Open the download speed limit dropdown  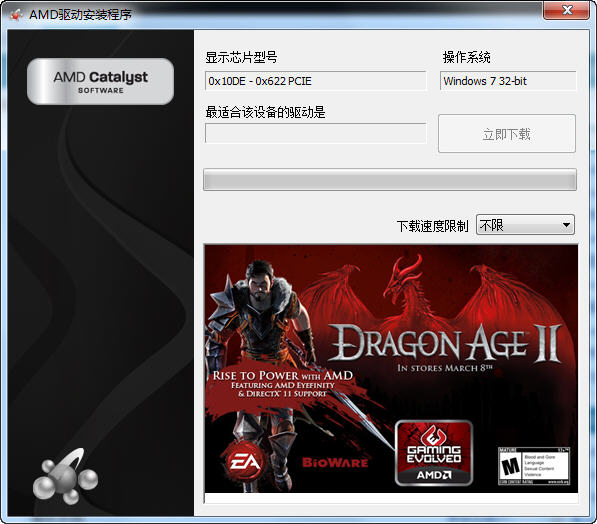click(525, 225)
